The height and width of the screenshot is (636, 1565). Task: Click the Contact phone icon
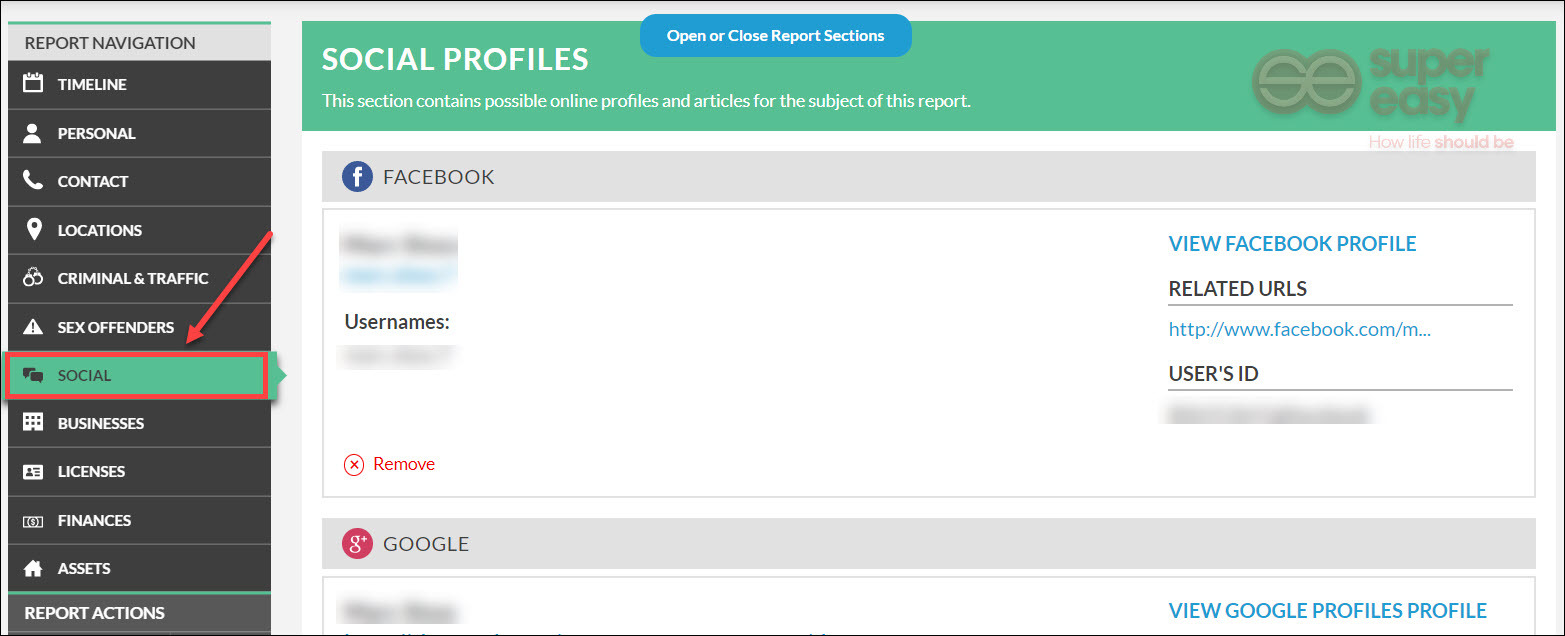(33, 181)
